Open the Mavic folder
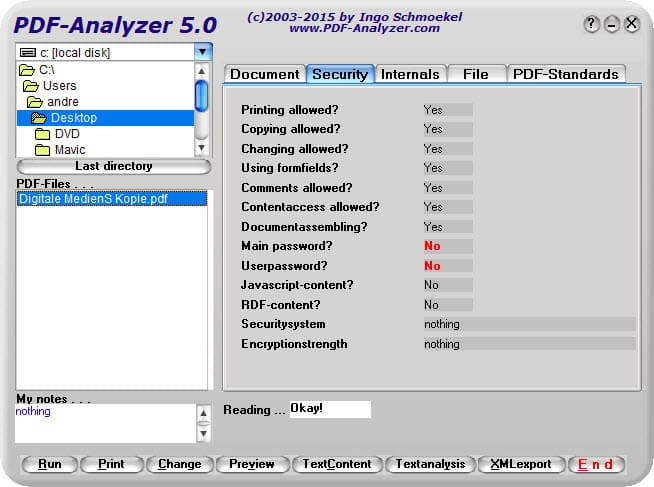 pos(60,150)
